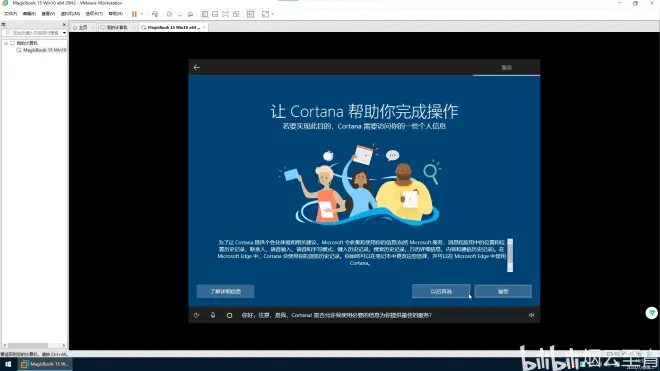Click the 接受 button

click(503, 291)
